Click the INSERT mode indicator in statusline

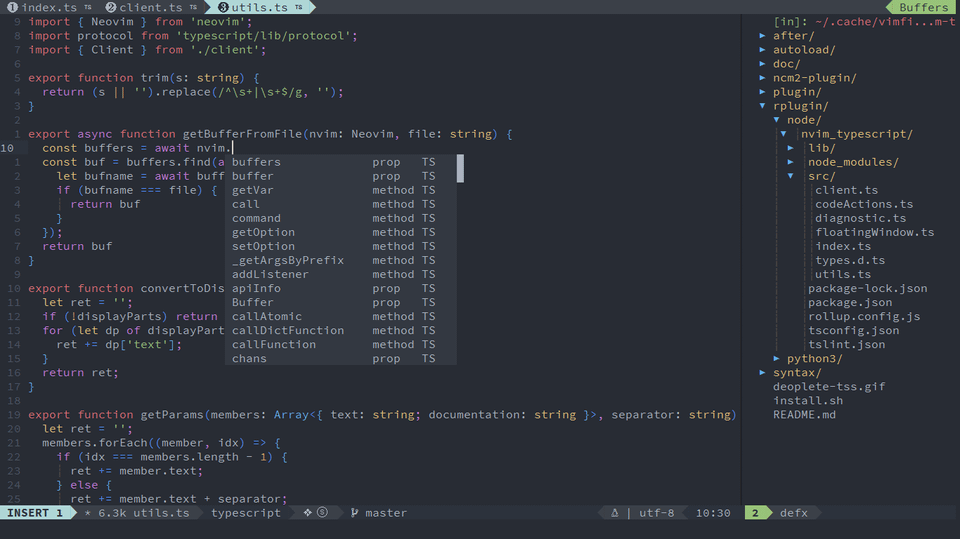[36, 513]
